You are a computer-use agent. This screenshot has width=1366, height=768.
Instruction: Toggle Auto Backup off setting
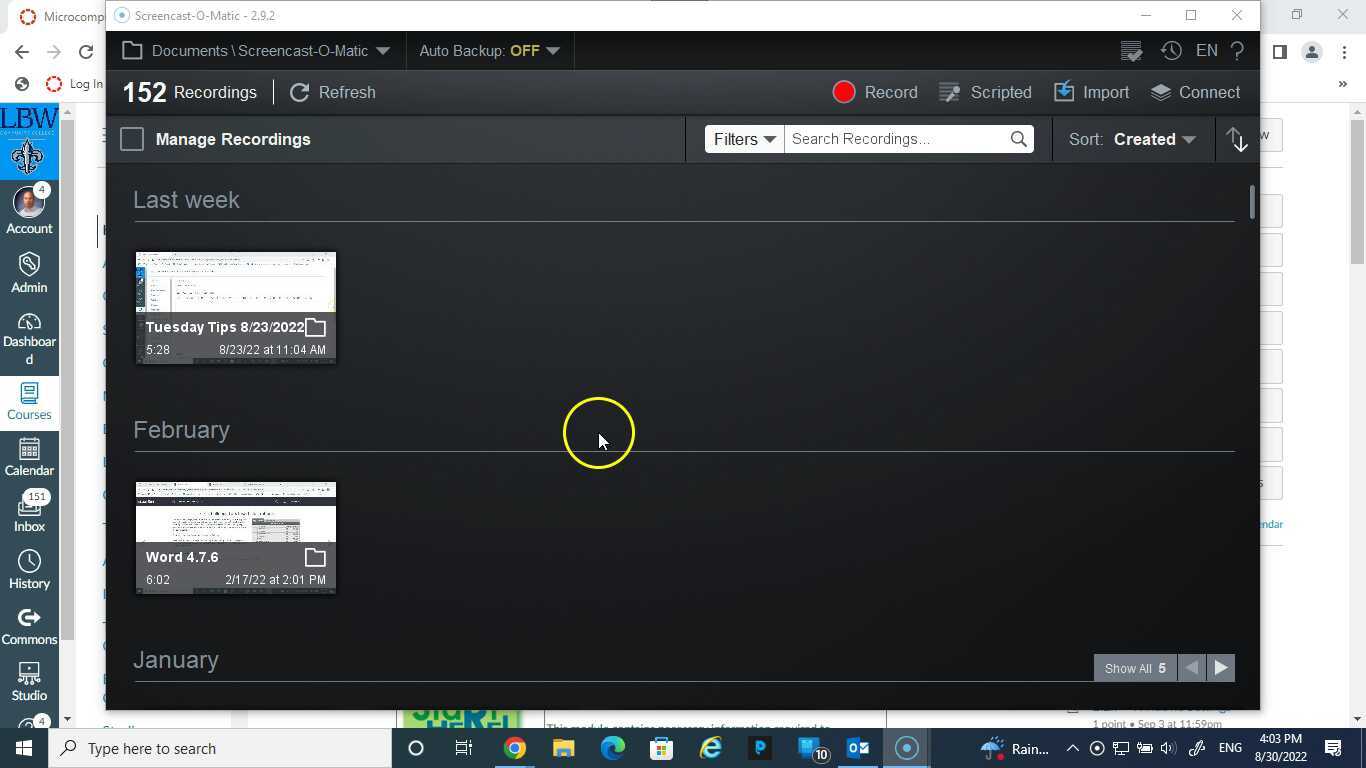489,50
